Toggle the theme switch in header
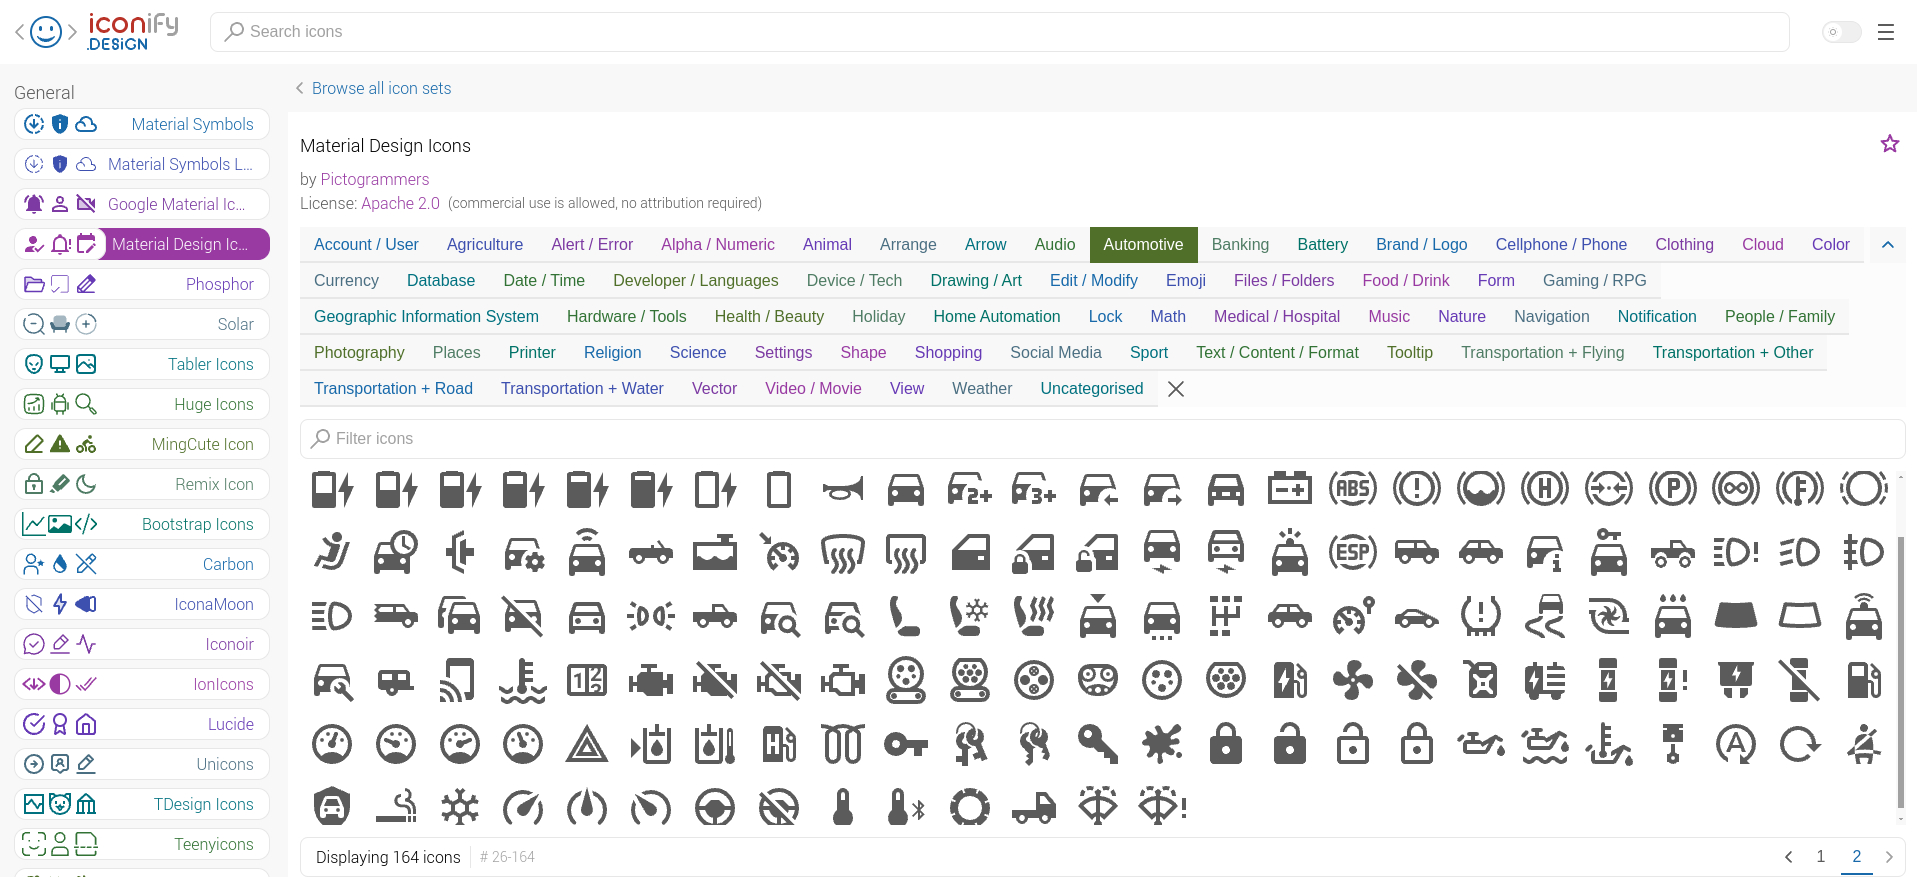The width and height of the screenshot is (1917, 877). (1841, 32)
